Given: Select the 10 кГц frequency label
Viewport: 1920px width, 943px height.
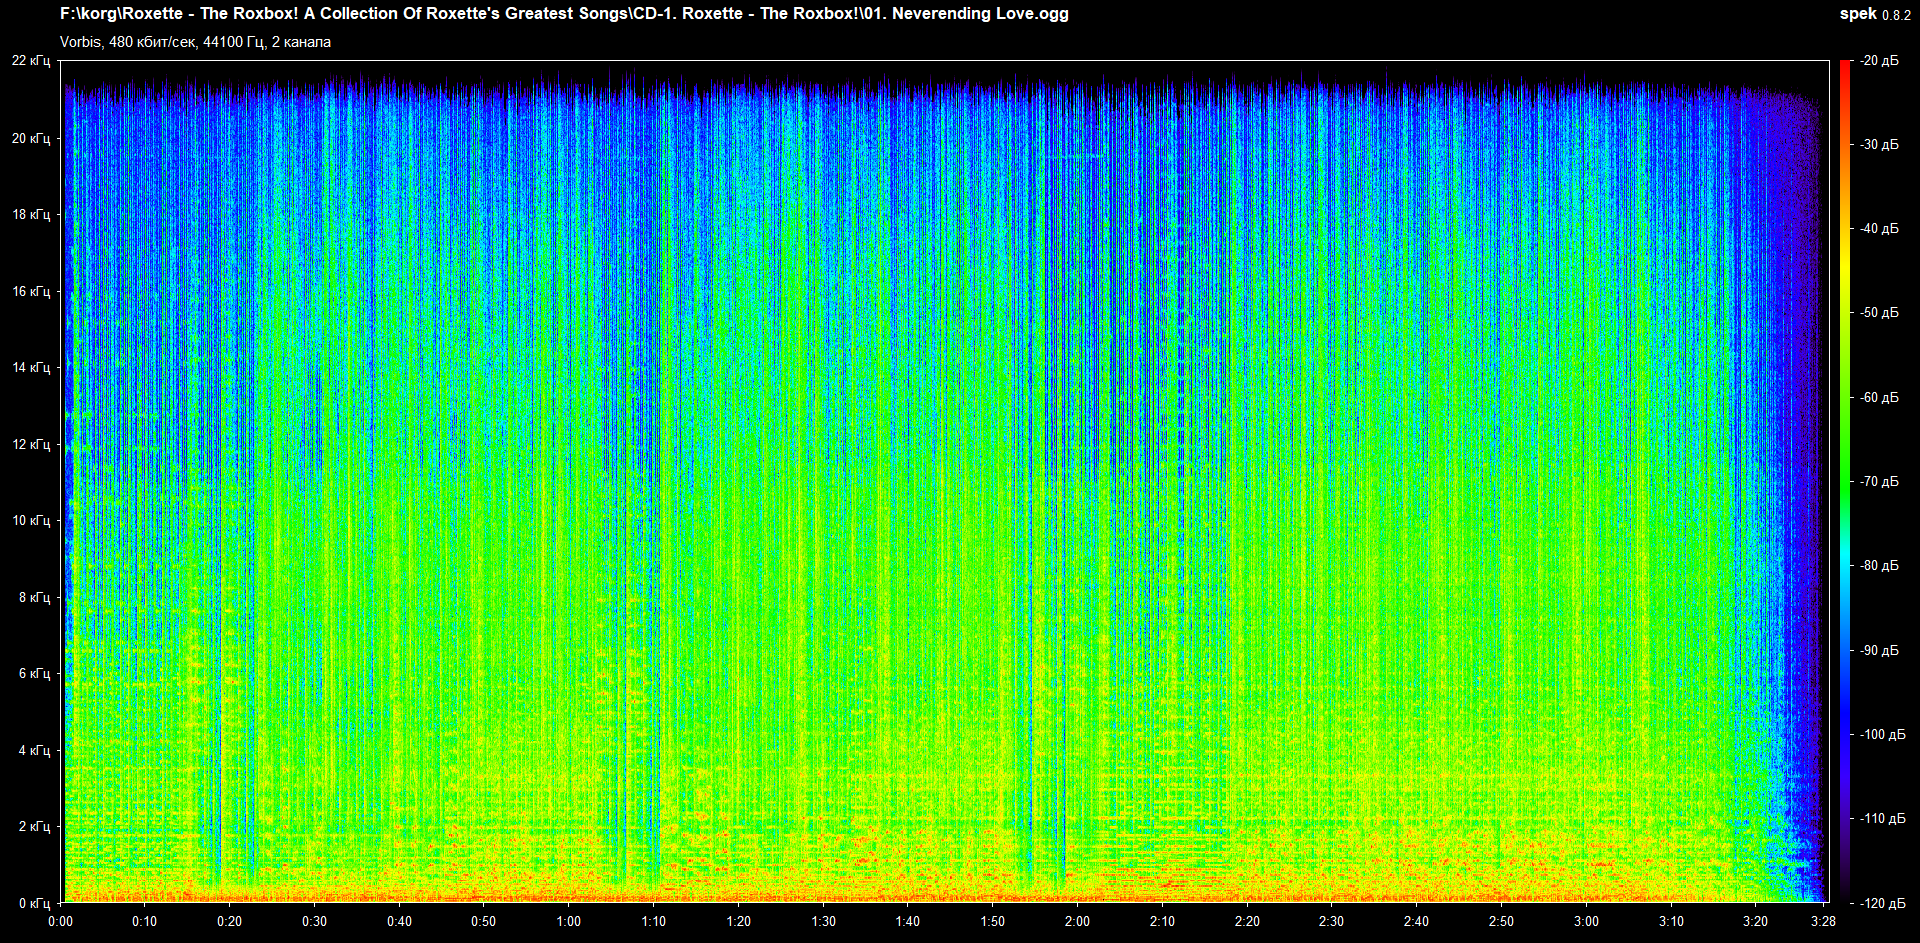Looking at the screenshot, I should point(31,520).
